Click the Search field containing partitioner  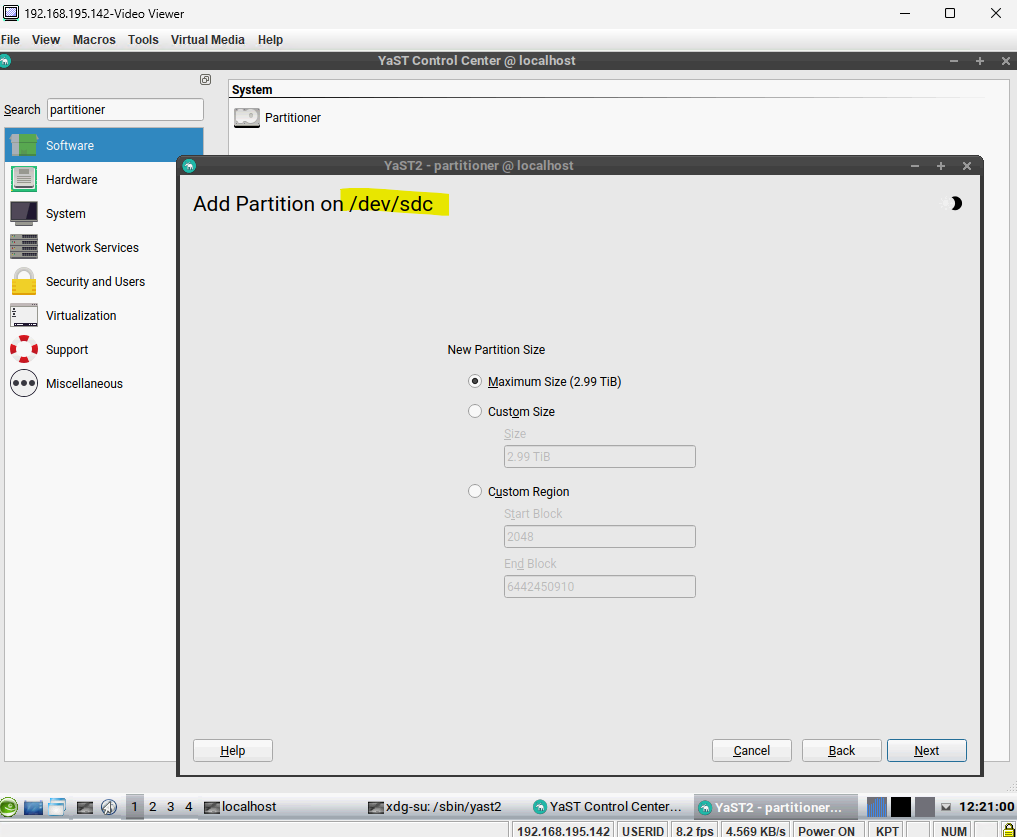click(125, 110)
